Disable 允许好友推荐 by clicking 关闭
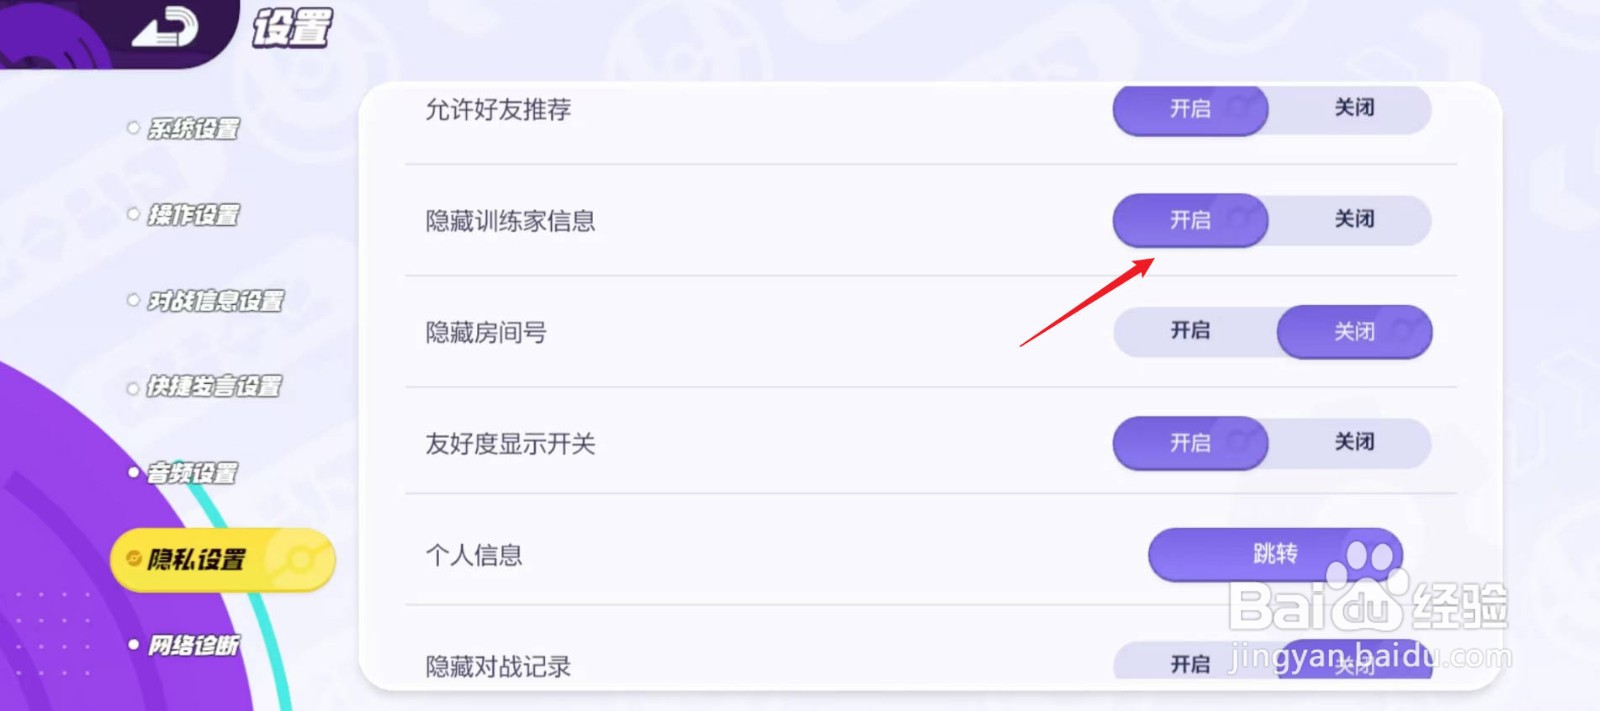 [x=1355, y=110]
